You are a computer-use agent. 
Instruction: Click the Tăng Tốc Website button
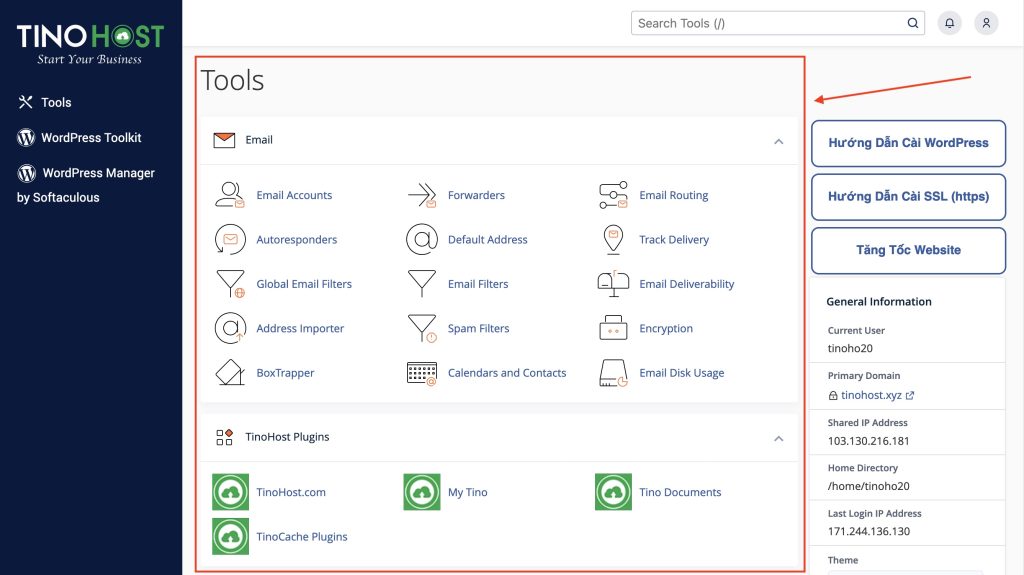coord(908,250)
